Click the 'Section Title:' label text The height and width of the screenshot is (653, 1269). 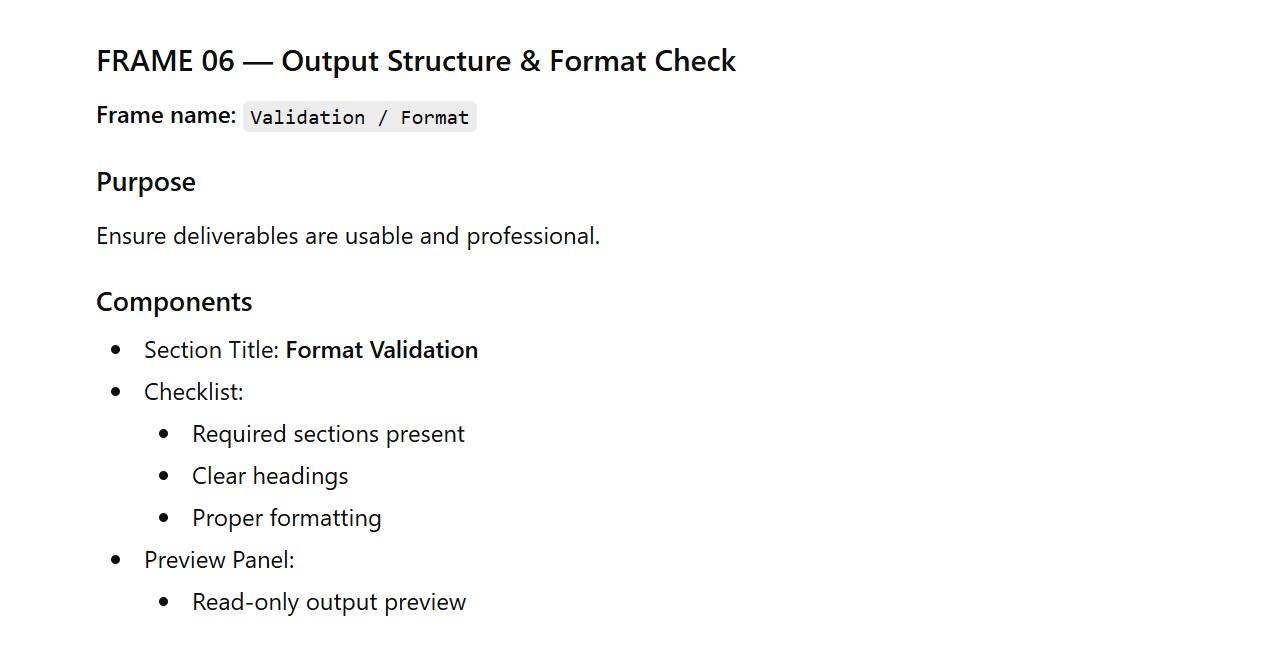pyautogui.click(x=212, y=350)
